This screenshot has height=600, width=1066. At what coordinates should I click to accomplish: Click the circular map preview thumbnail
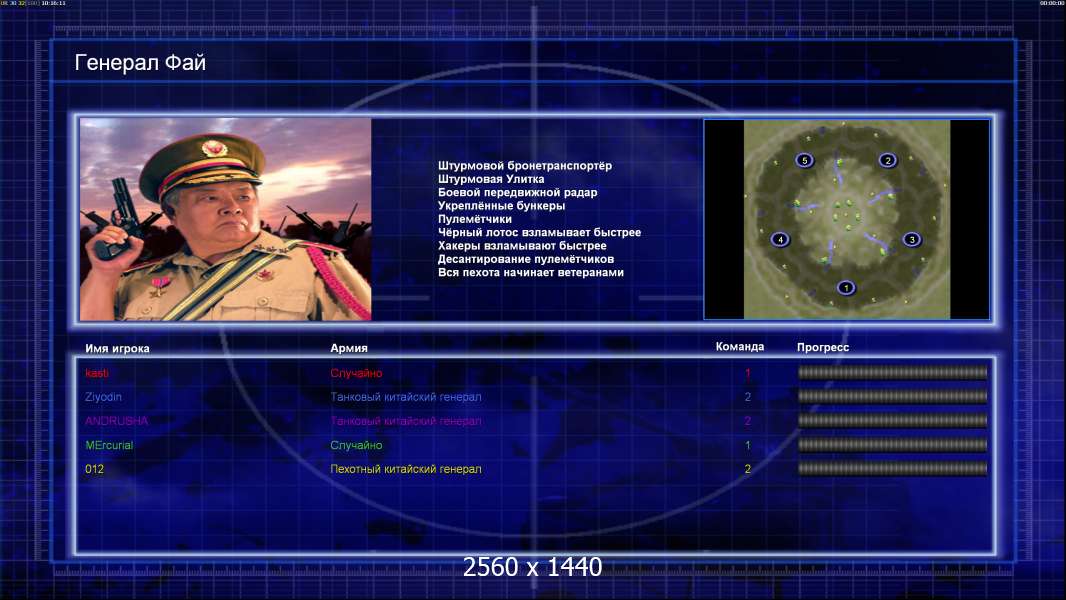tap(847, 219)
